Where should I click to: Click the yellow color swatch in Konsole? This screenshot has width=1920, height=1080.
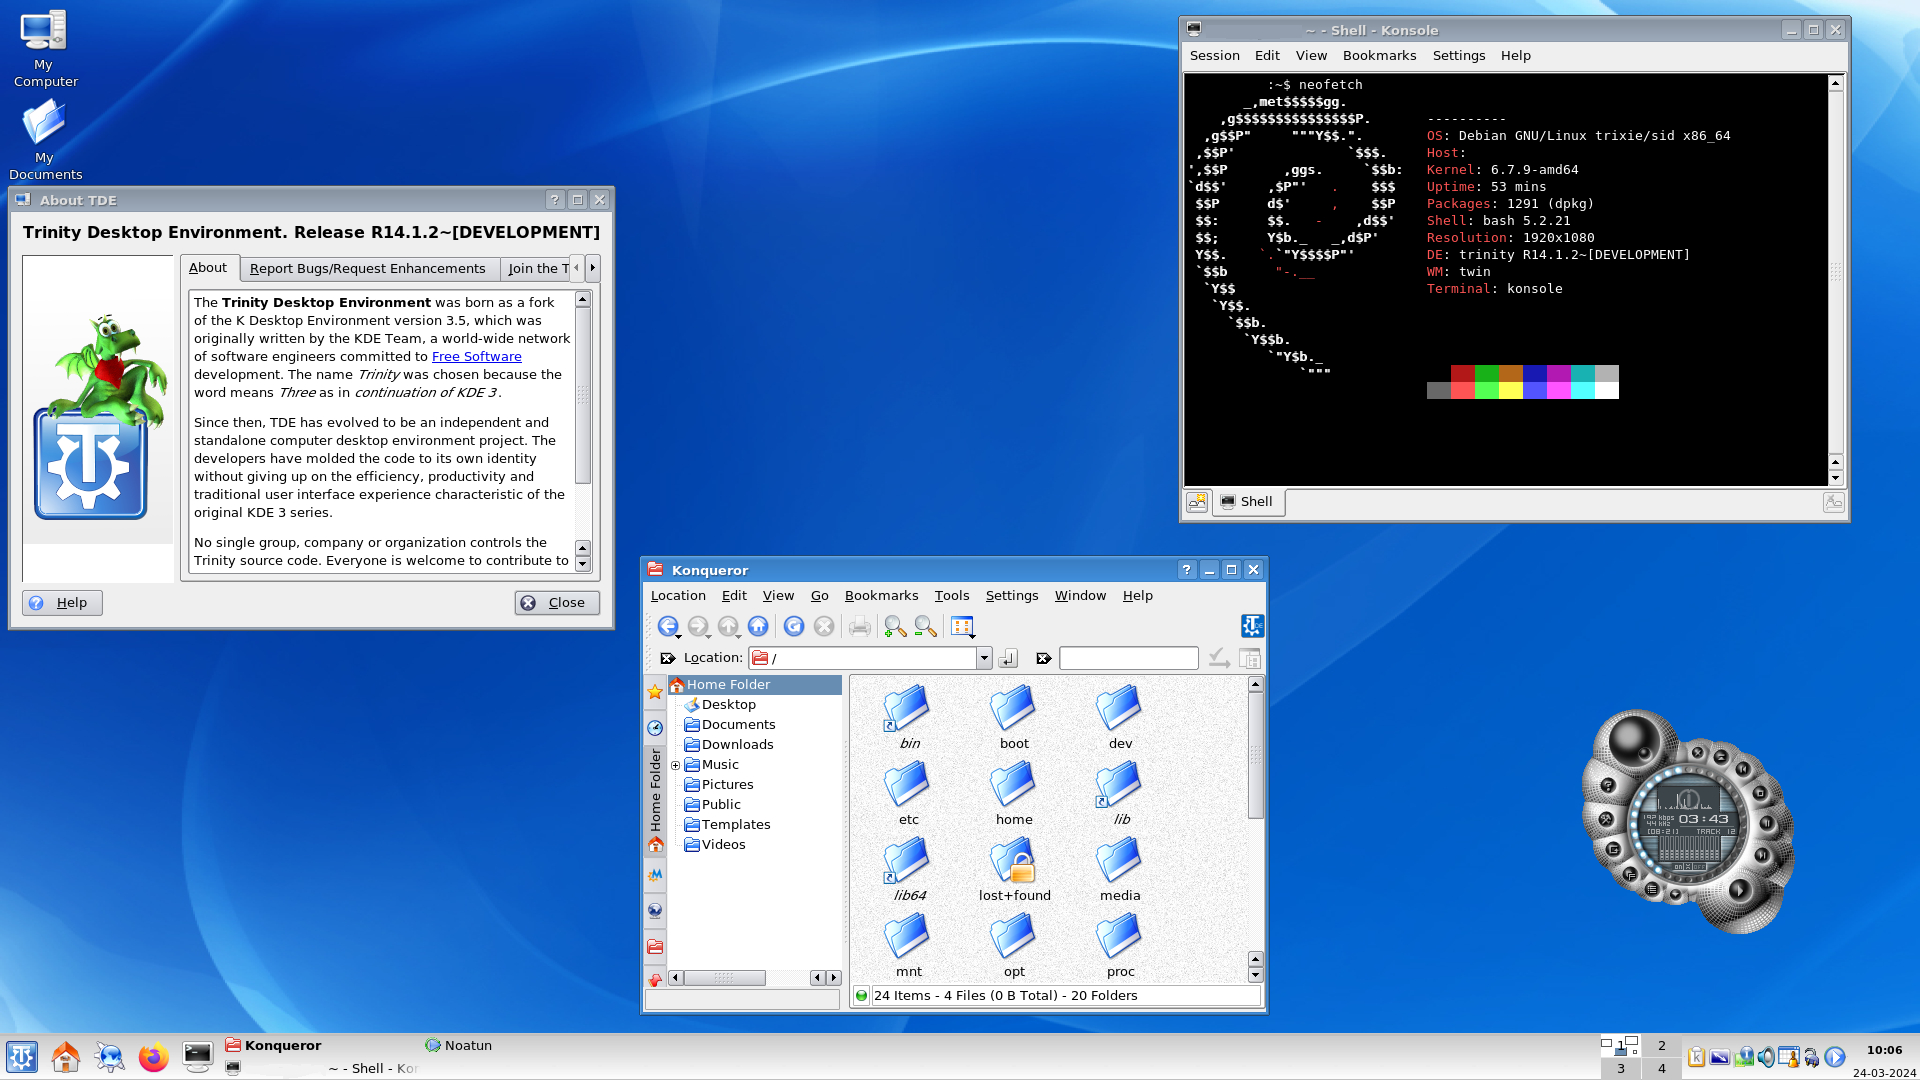tap(1511, 390)
